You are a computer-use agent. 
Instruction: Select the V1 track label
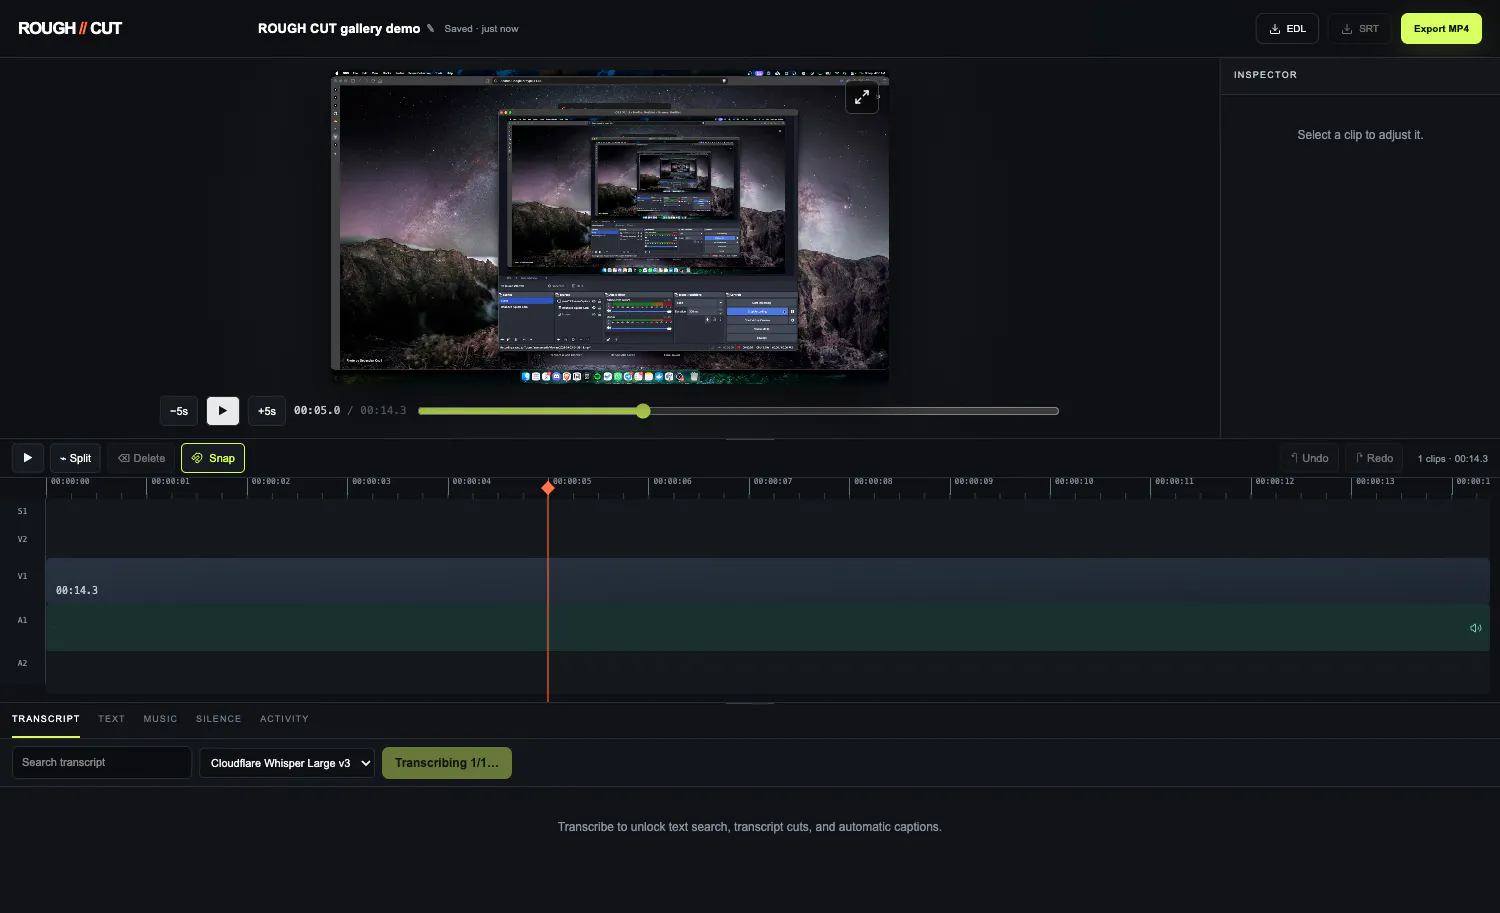click(x=22, y=576)
